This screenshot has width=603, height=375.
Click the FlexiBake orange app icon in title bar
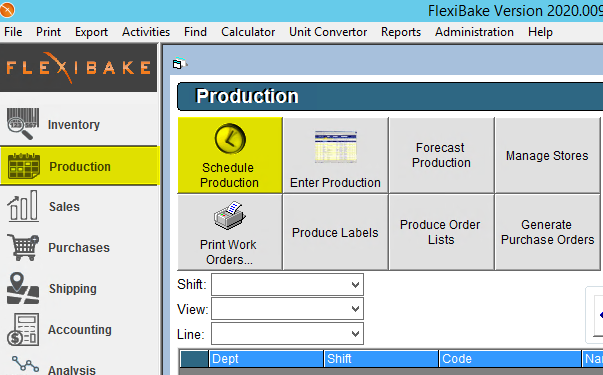tap(7, 10)
